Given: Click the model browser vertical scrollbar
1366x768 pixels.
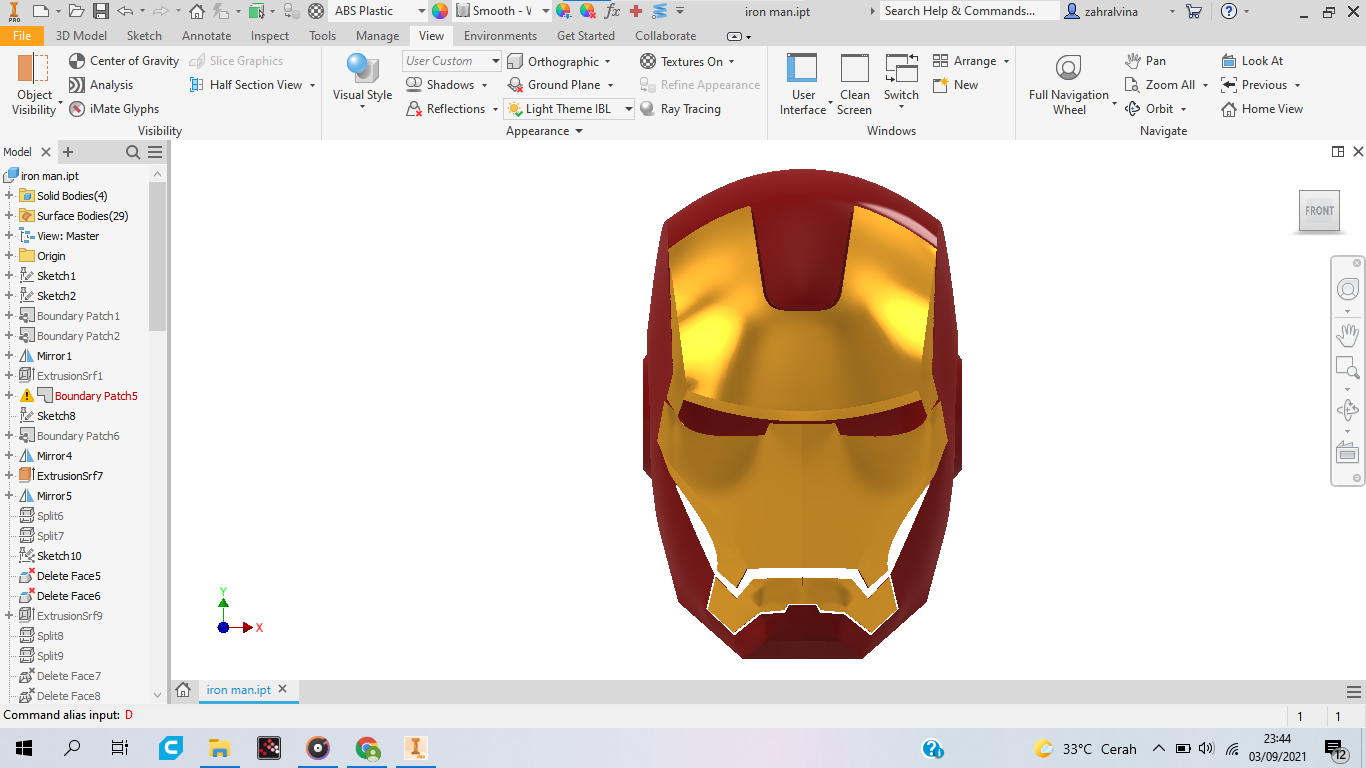Looking at the screenshot, I should click(157, 256).
